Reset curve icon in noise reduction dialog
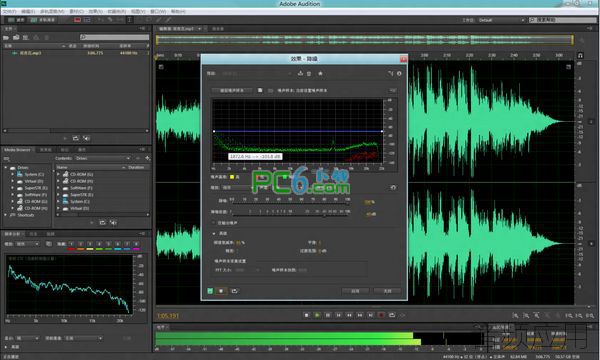The width and height of the screenshot is (600, 360). tap(393, 187)
